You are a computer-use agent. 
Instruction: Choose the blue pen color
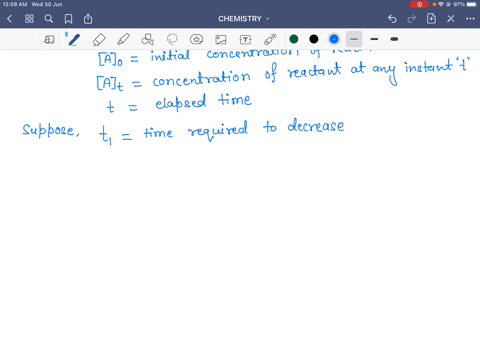(x=334, y=39)
